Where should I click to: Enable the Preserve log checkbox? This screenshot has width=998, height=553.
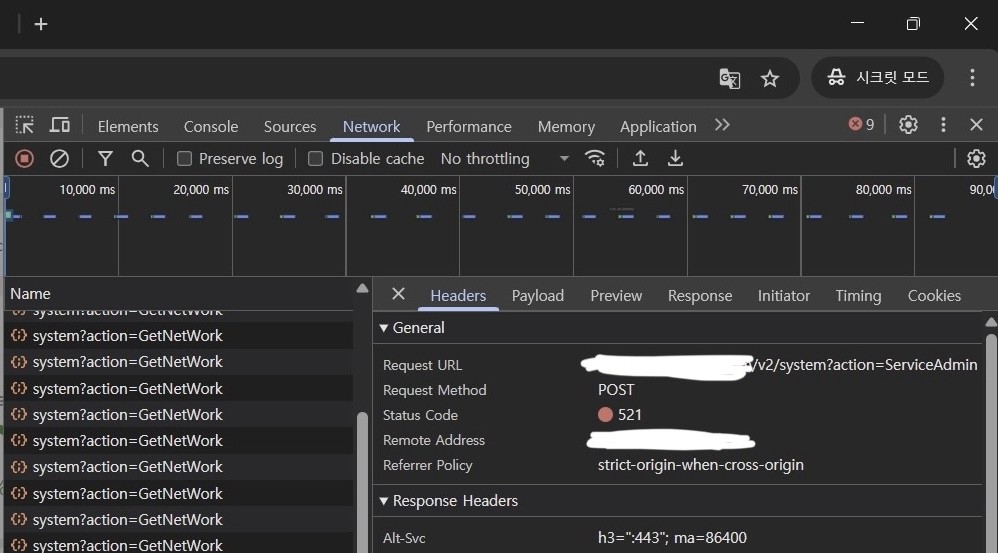(x=184, y=158)
